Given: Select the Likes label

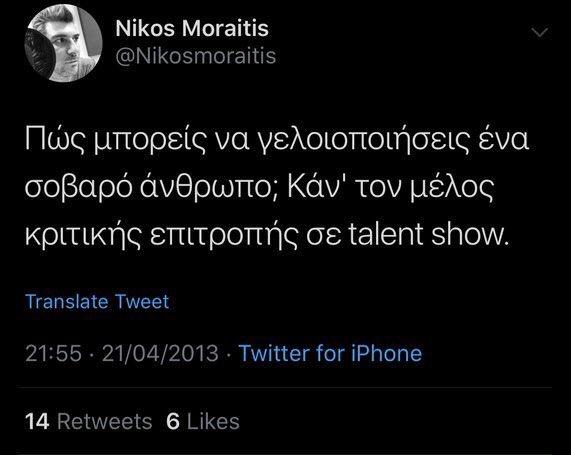Looking at the screenshot, I should click(213, 421).
